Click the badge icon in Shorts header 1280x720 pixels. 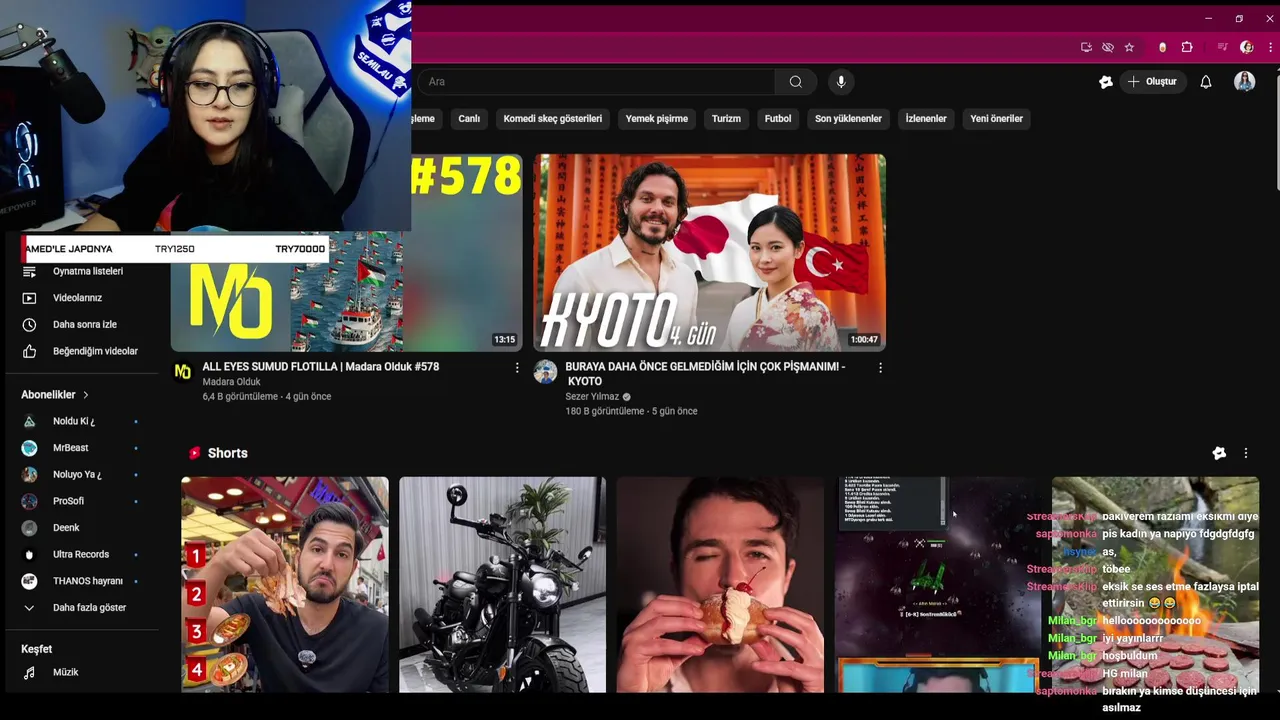1219,454
